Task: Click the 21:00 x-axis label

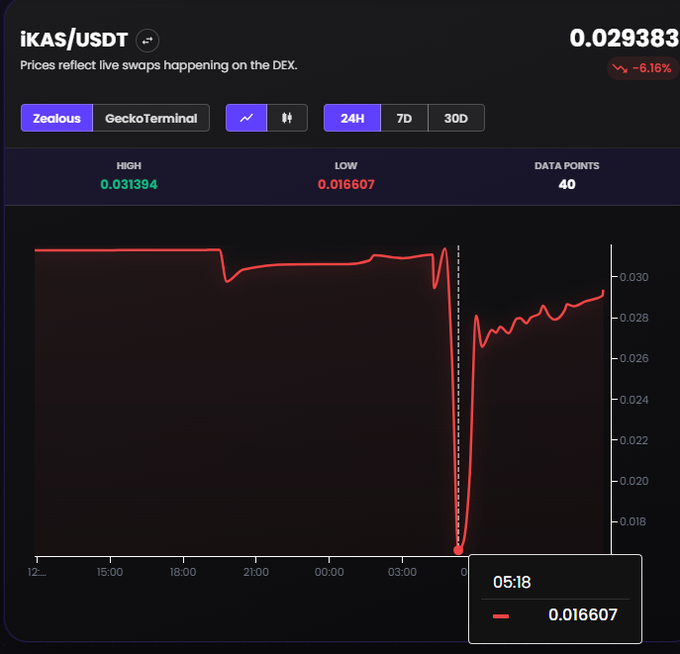Action: click(x=256, y=572)
